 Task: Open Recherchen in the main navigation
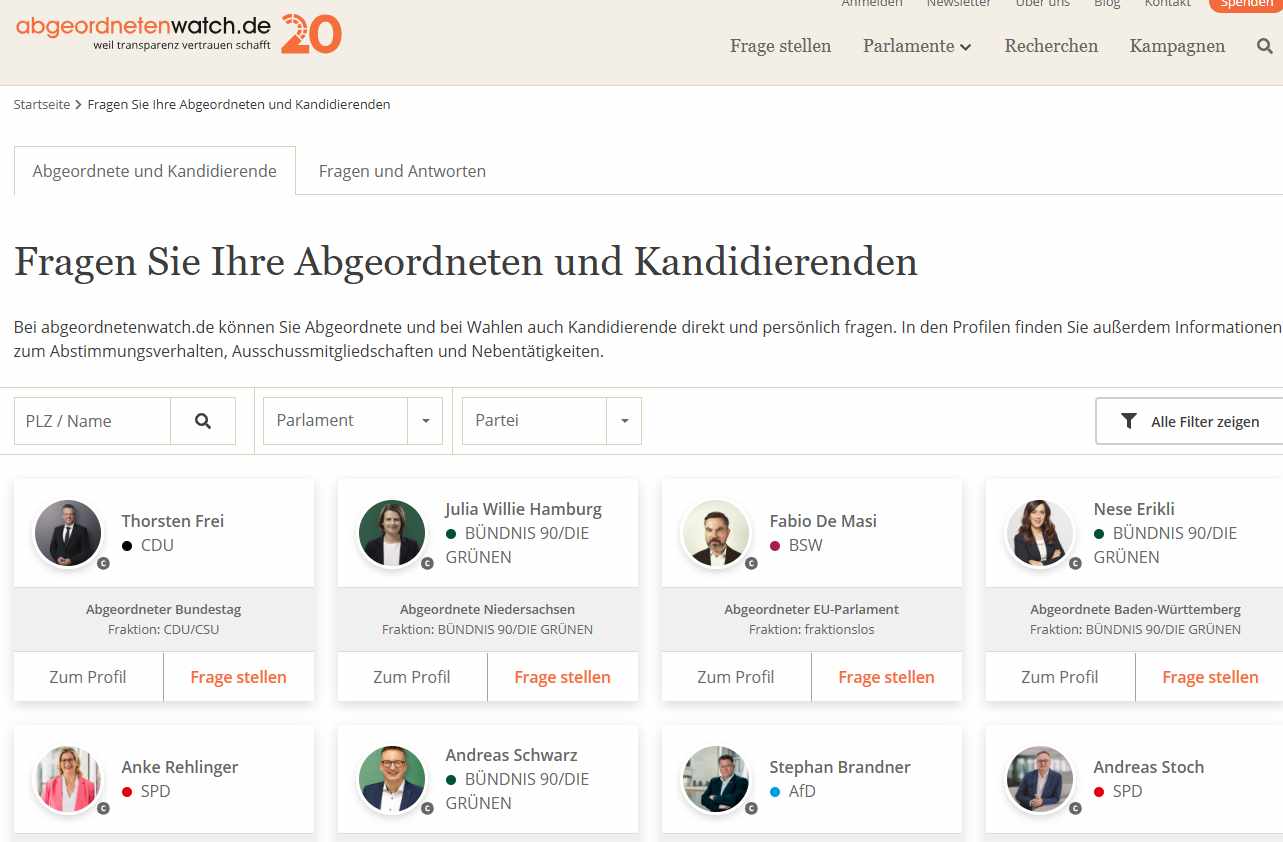click(1051, 46)
